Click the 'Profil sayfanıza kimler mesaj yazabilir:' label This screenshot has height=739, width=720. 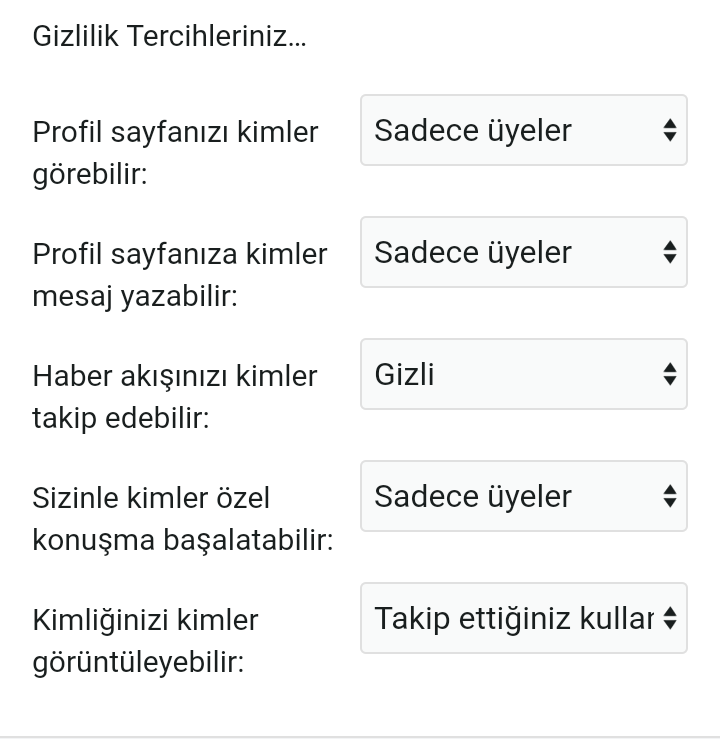(179, 275)
